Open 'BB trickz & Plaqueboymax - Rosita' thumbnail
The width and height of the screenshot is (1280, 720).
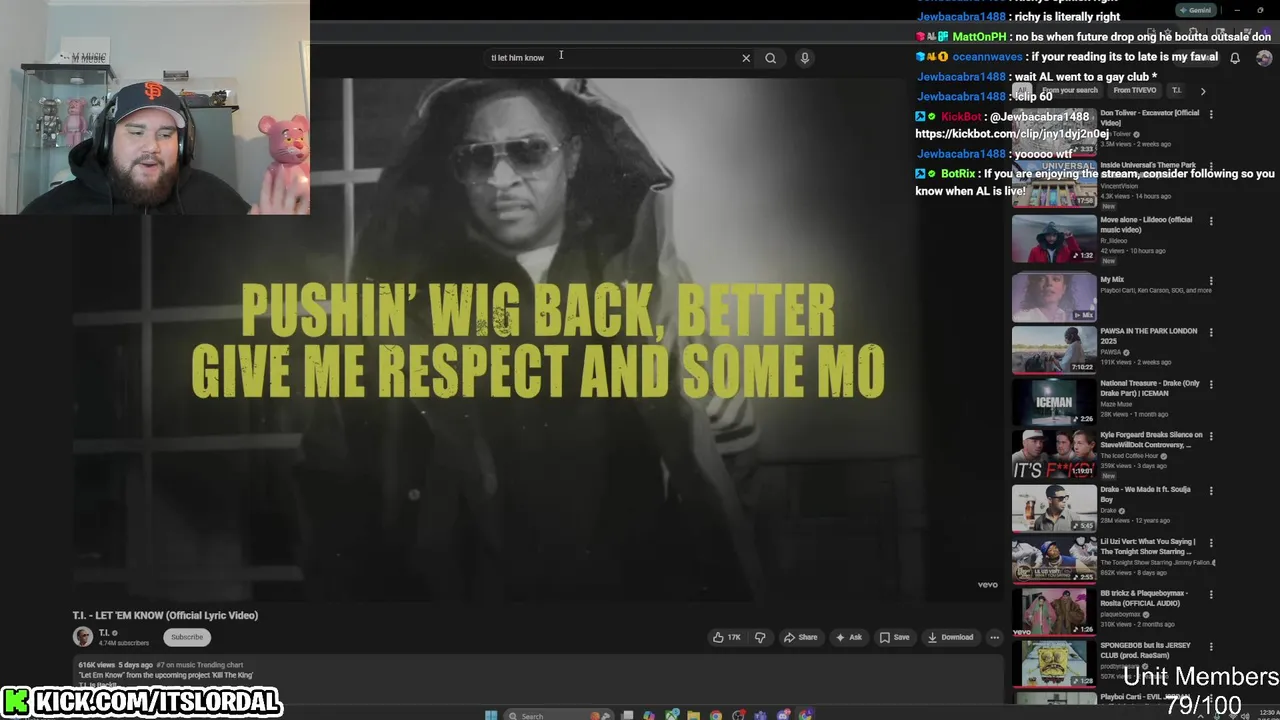[x=1054, y=611]
